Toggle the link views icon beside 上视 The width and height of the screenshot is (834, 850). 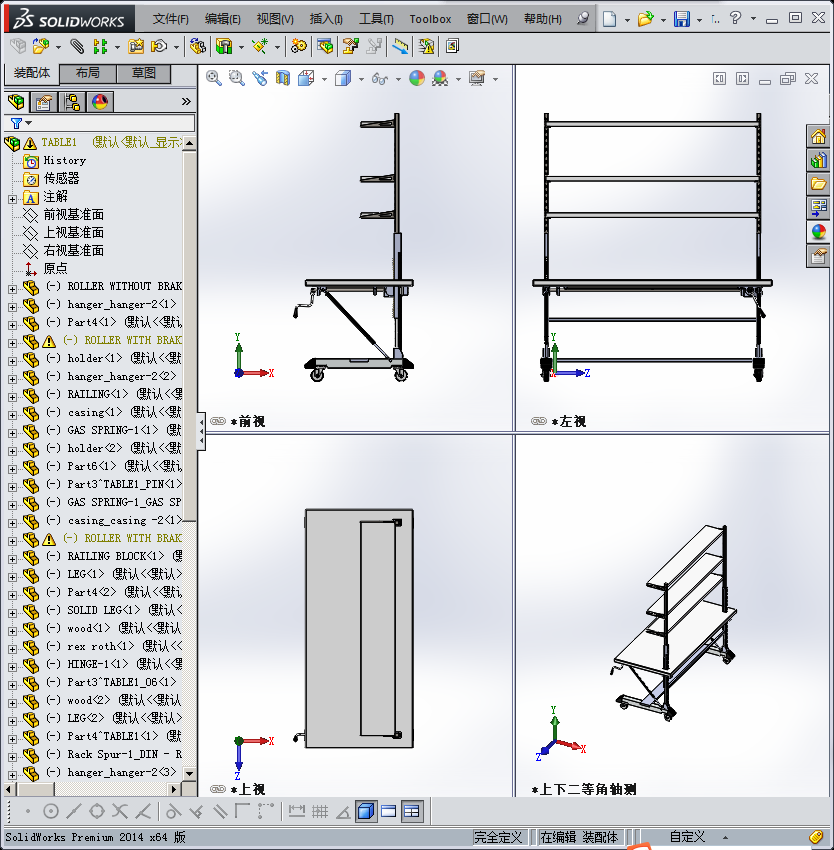218,789
